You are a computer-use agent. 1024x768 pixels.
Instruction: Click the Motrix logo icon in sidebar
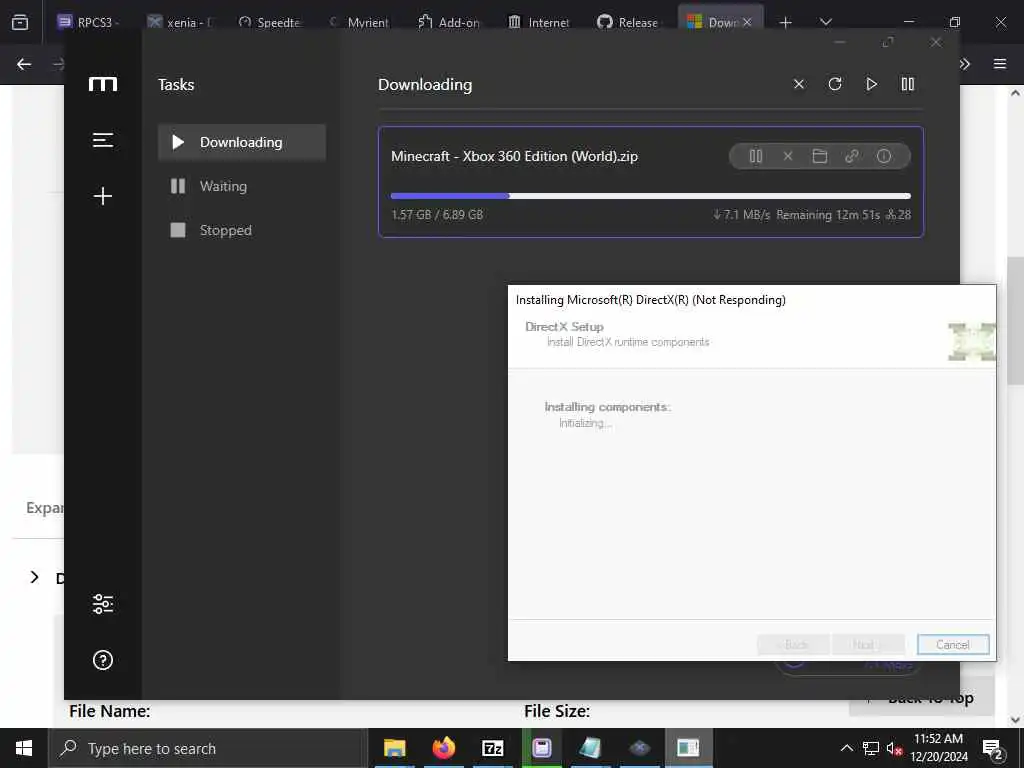pos(103,84)
